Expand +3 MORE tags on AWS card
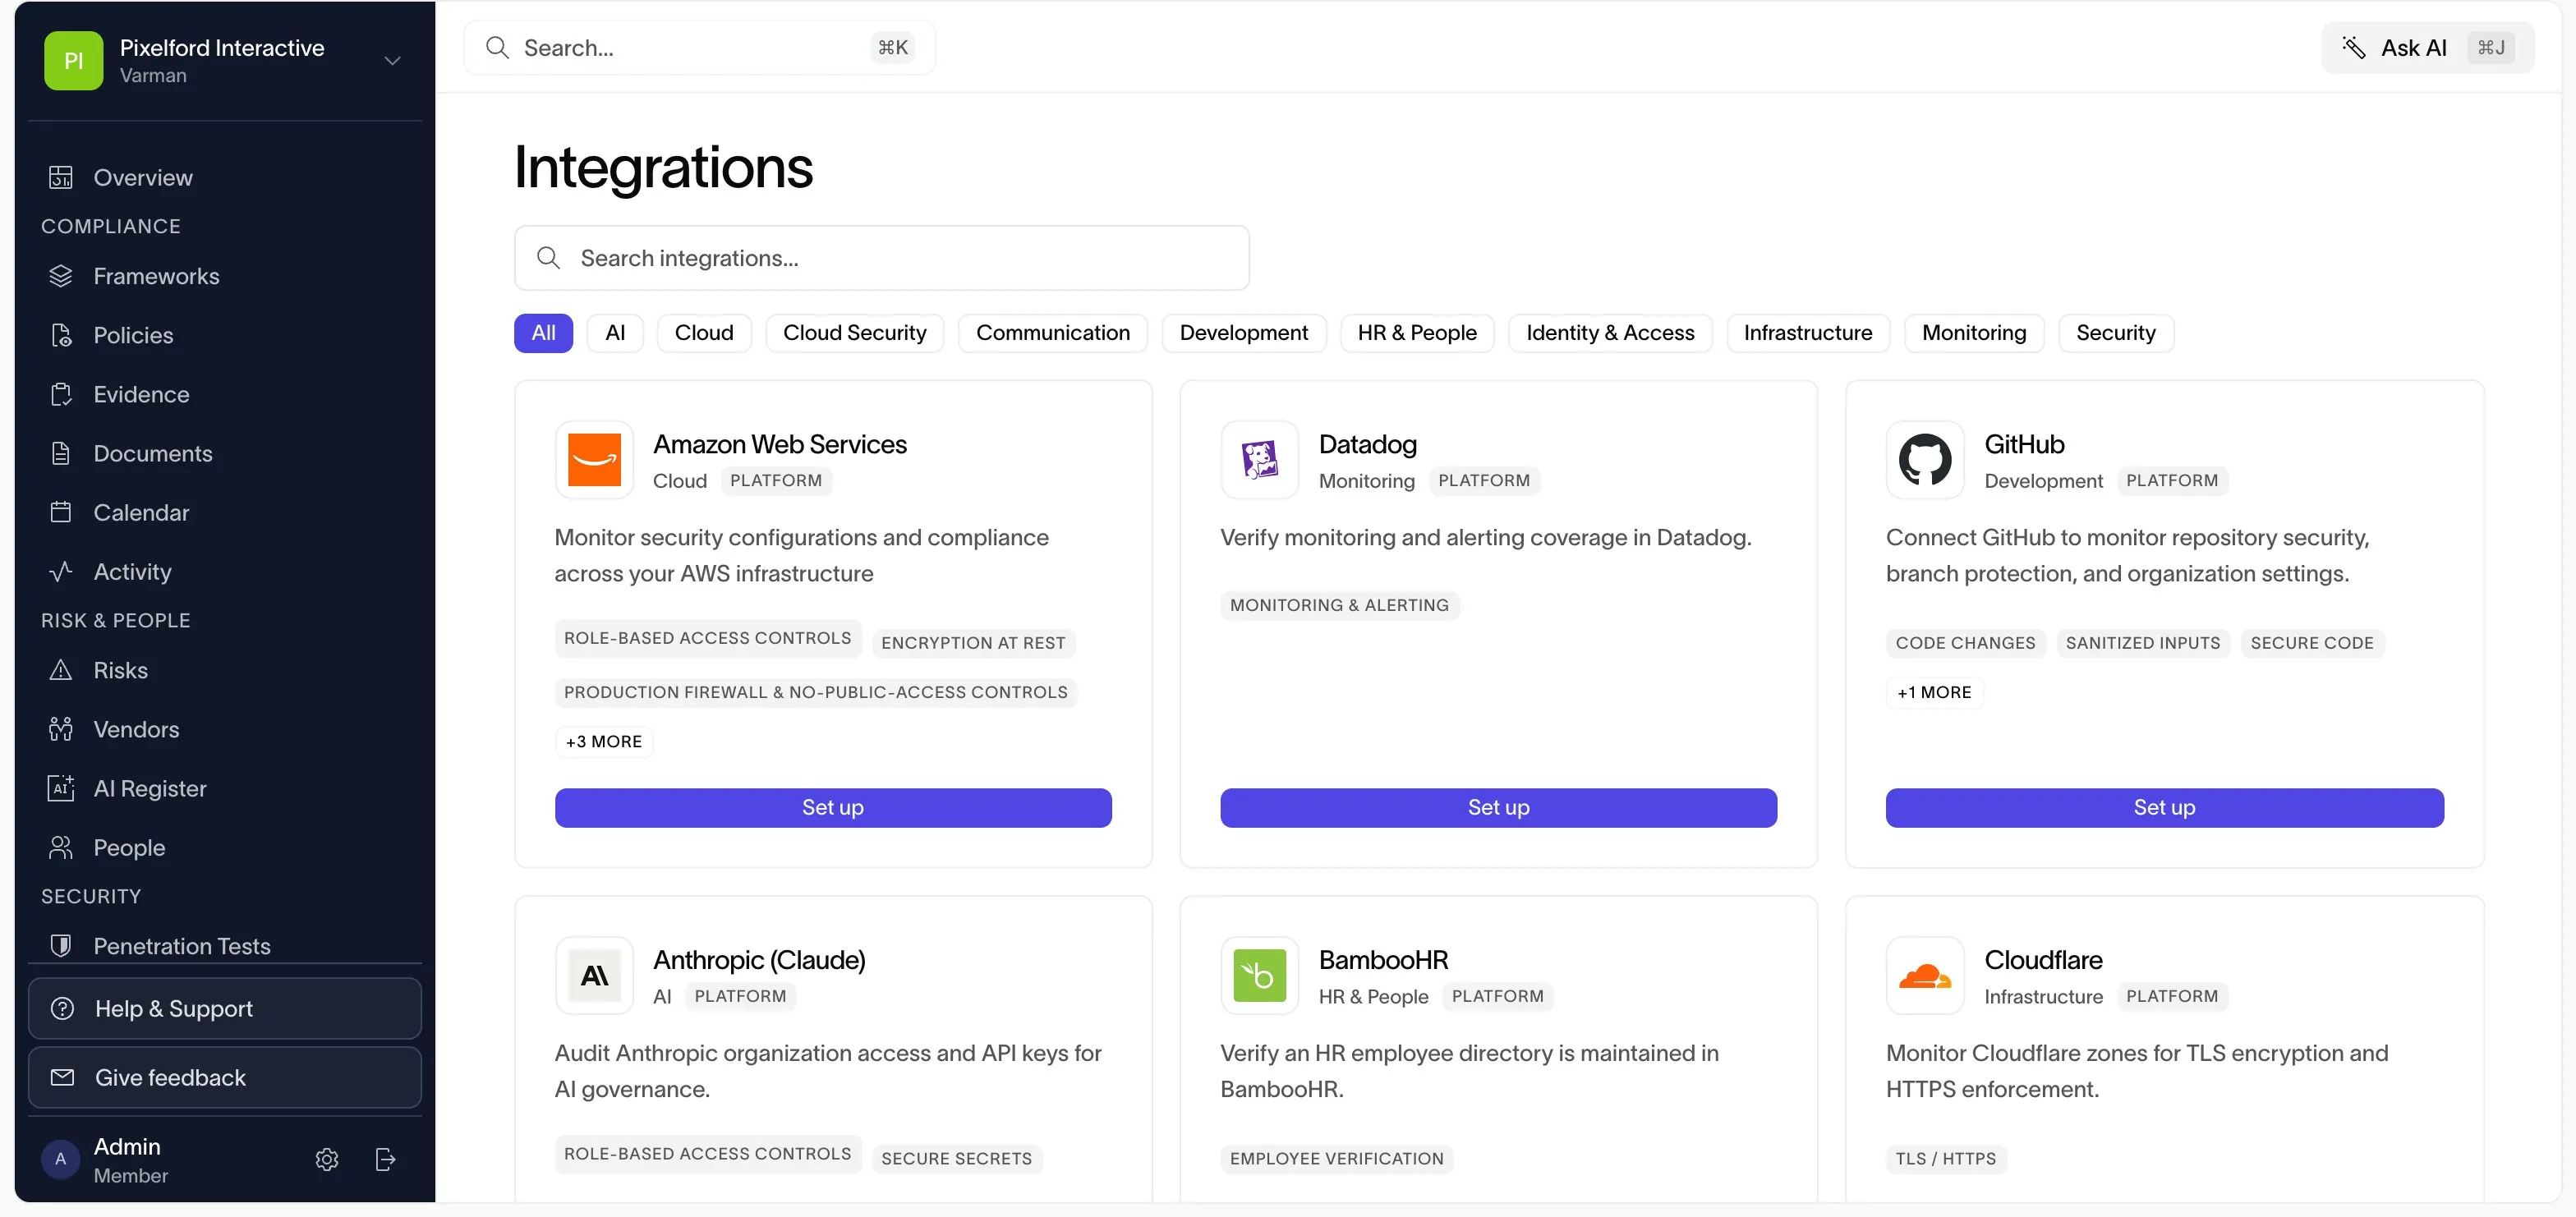 coord(604,742)
